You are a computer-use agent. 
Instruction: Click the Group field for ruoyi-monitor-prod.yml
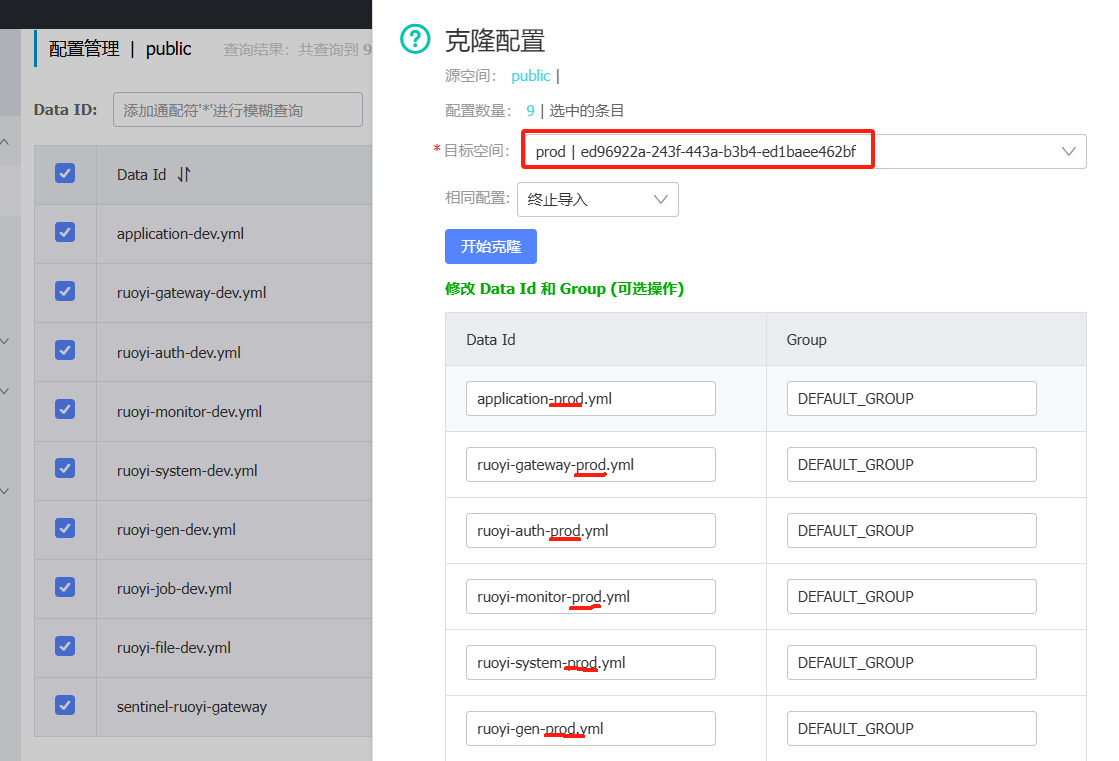[x=911, y=596]
